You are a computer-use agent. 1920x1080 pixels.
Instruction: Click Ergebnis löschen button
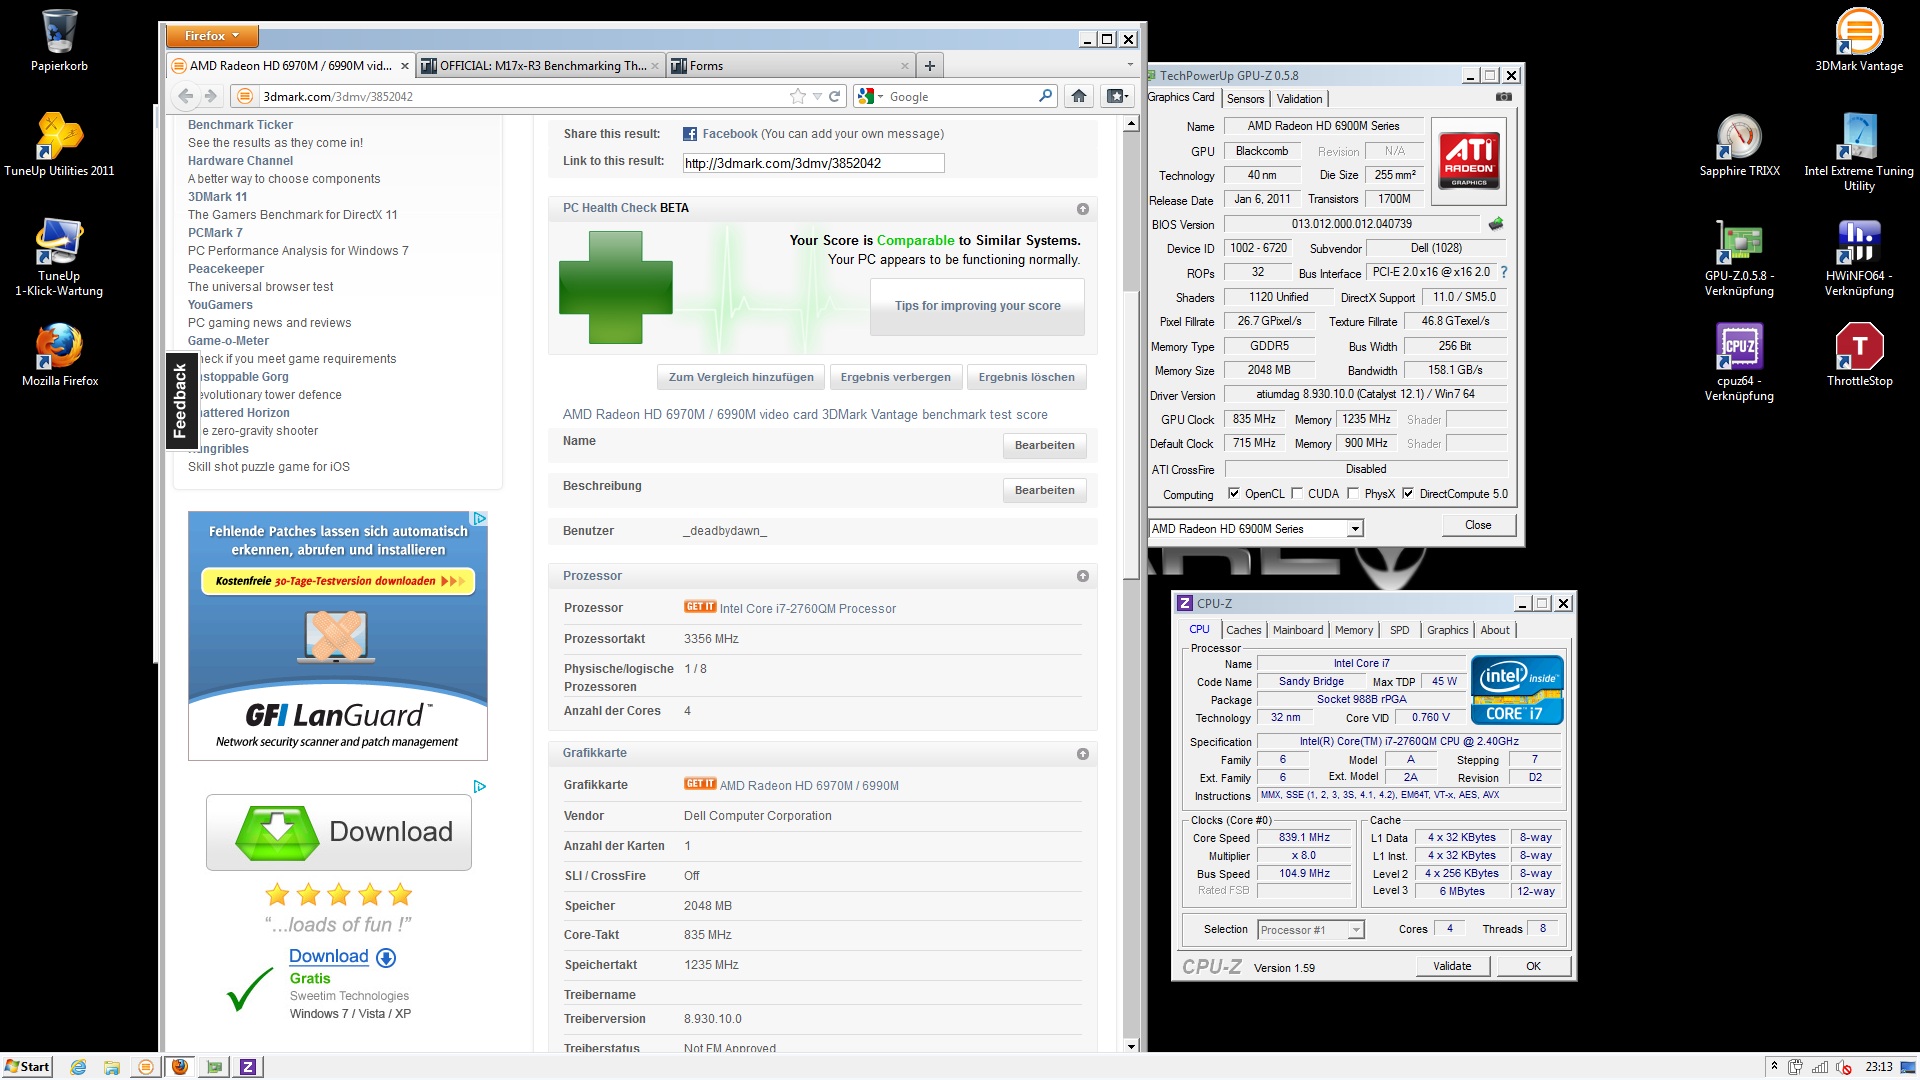1026,377
